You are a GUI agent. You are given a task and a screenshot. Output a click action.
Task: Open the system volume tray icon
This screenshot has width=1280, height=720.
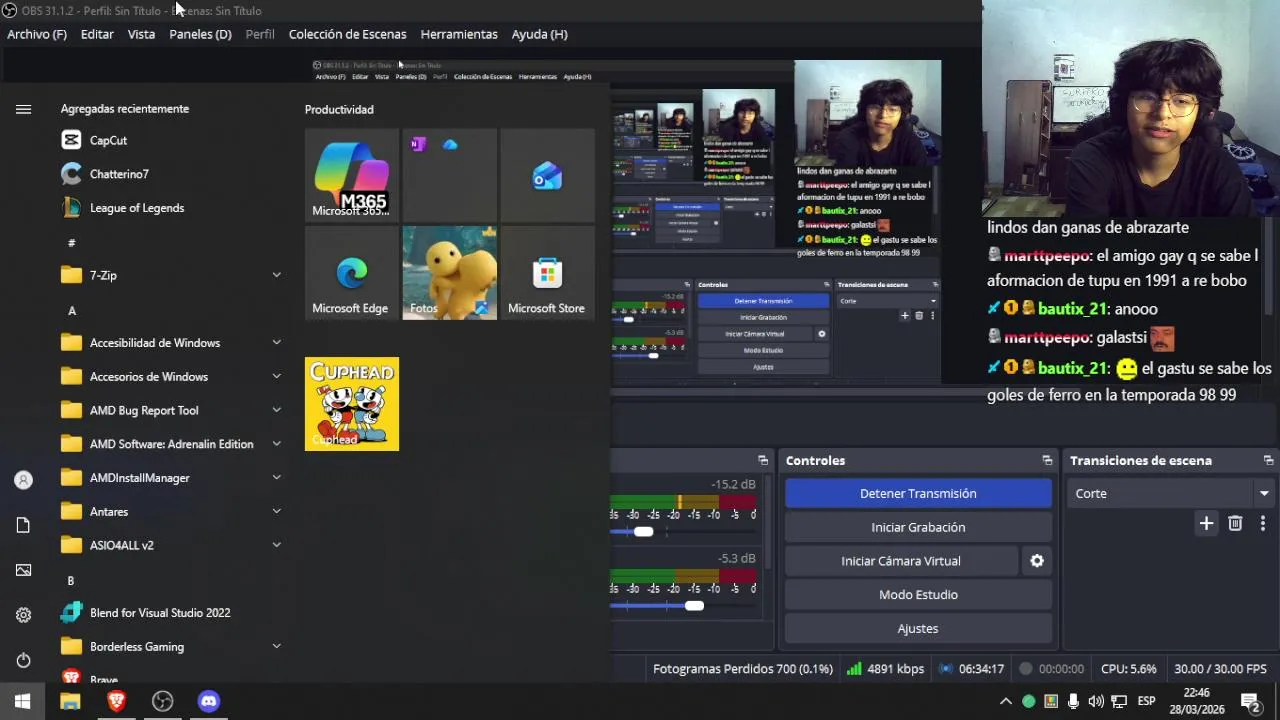pyautogui.click(x=1096, y=701)
